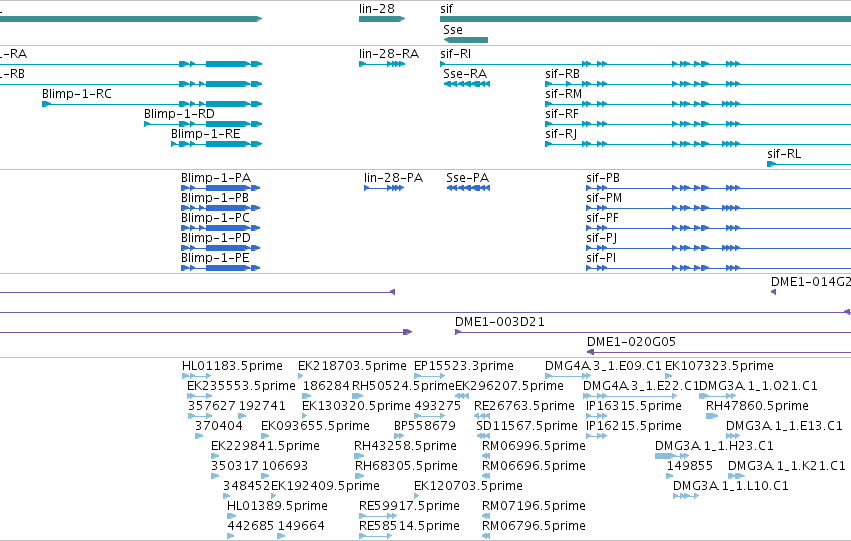Select the DME1-020G05 clone label
The image size is (851, 541).
pos(631,342)
